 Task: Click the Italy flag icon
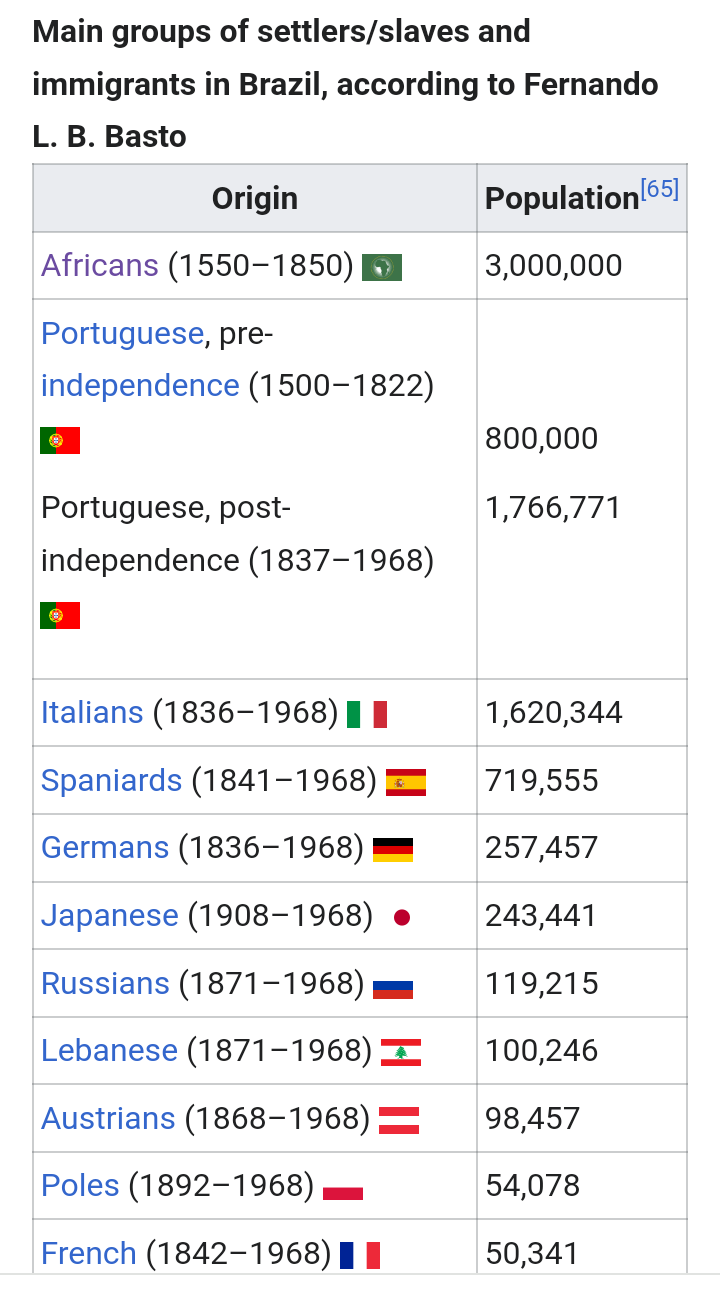click(x=367, y=714)
